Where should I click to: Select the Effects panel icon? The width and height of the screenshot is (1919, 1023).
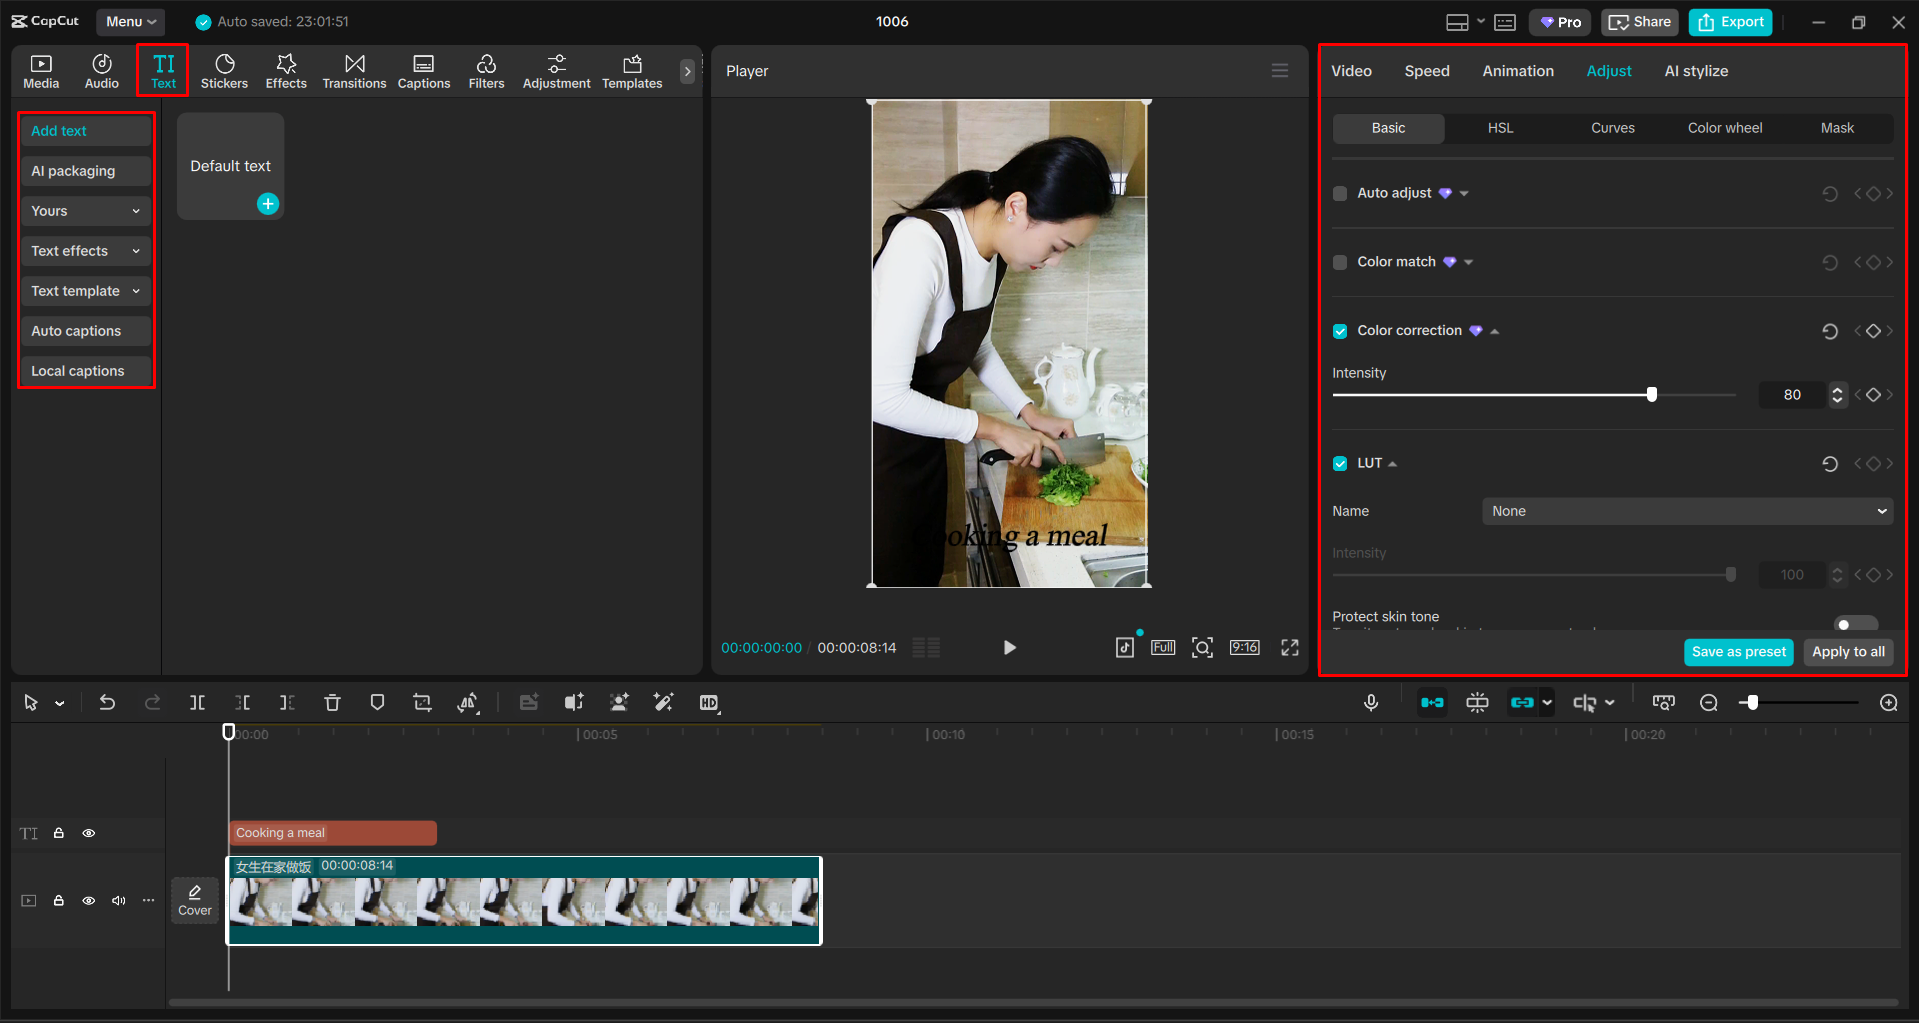[x=286, y=70]
